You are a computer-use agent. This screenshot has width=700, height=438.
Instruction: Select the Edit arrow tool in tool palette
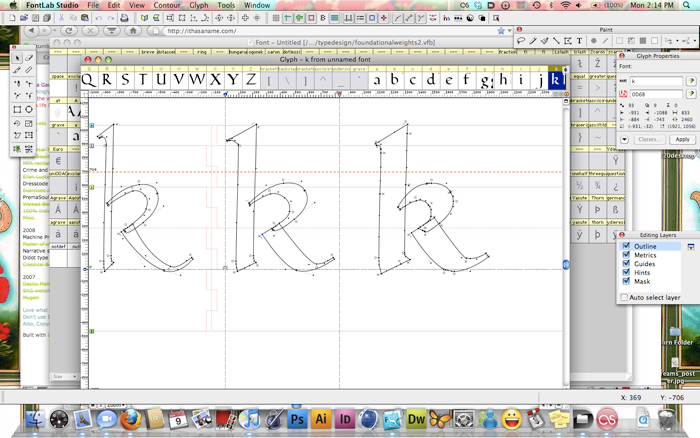click(x=17, y=58)
